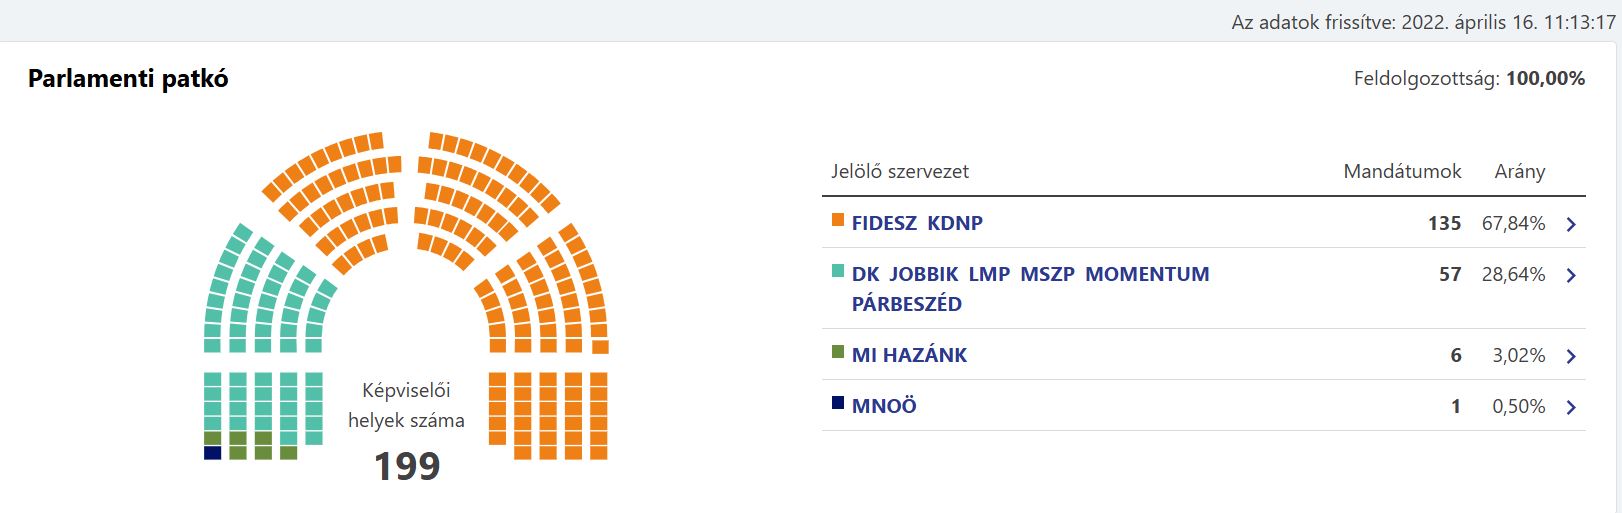Select the Parlamenti patkó heading
The image size is (1622, 513).
click(x=128, y=79)
